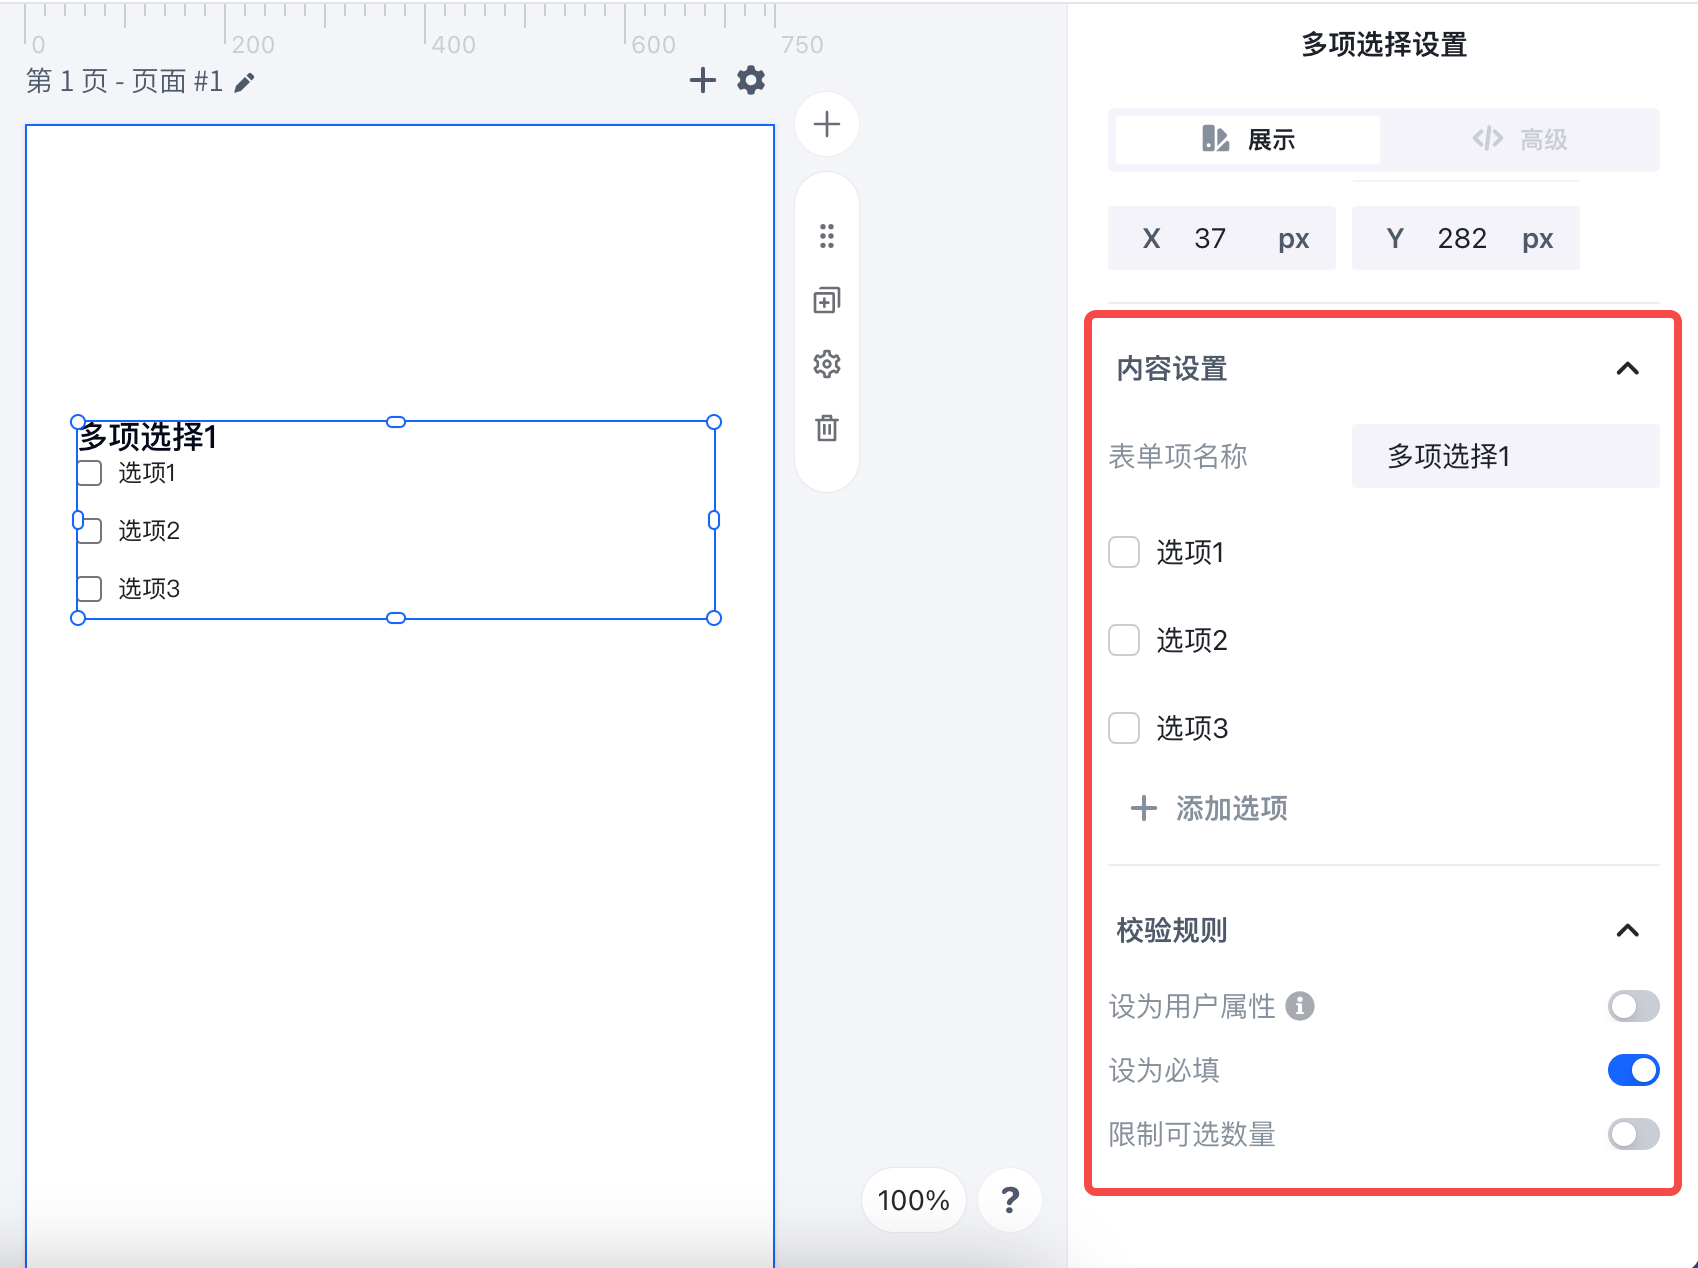Tick the 选项1 checkbox on the canvas

click(90, 473)
